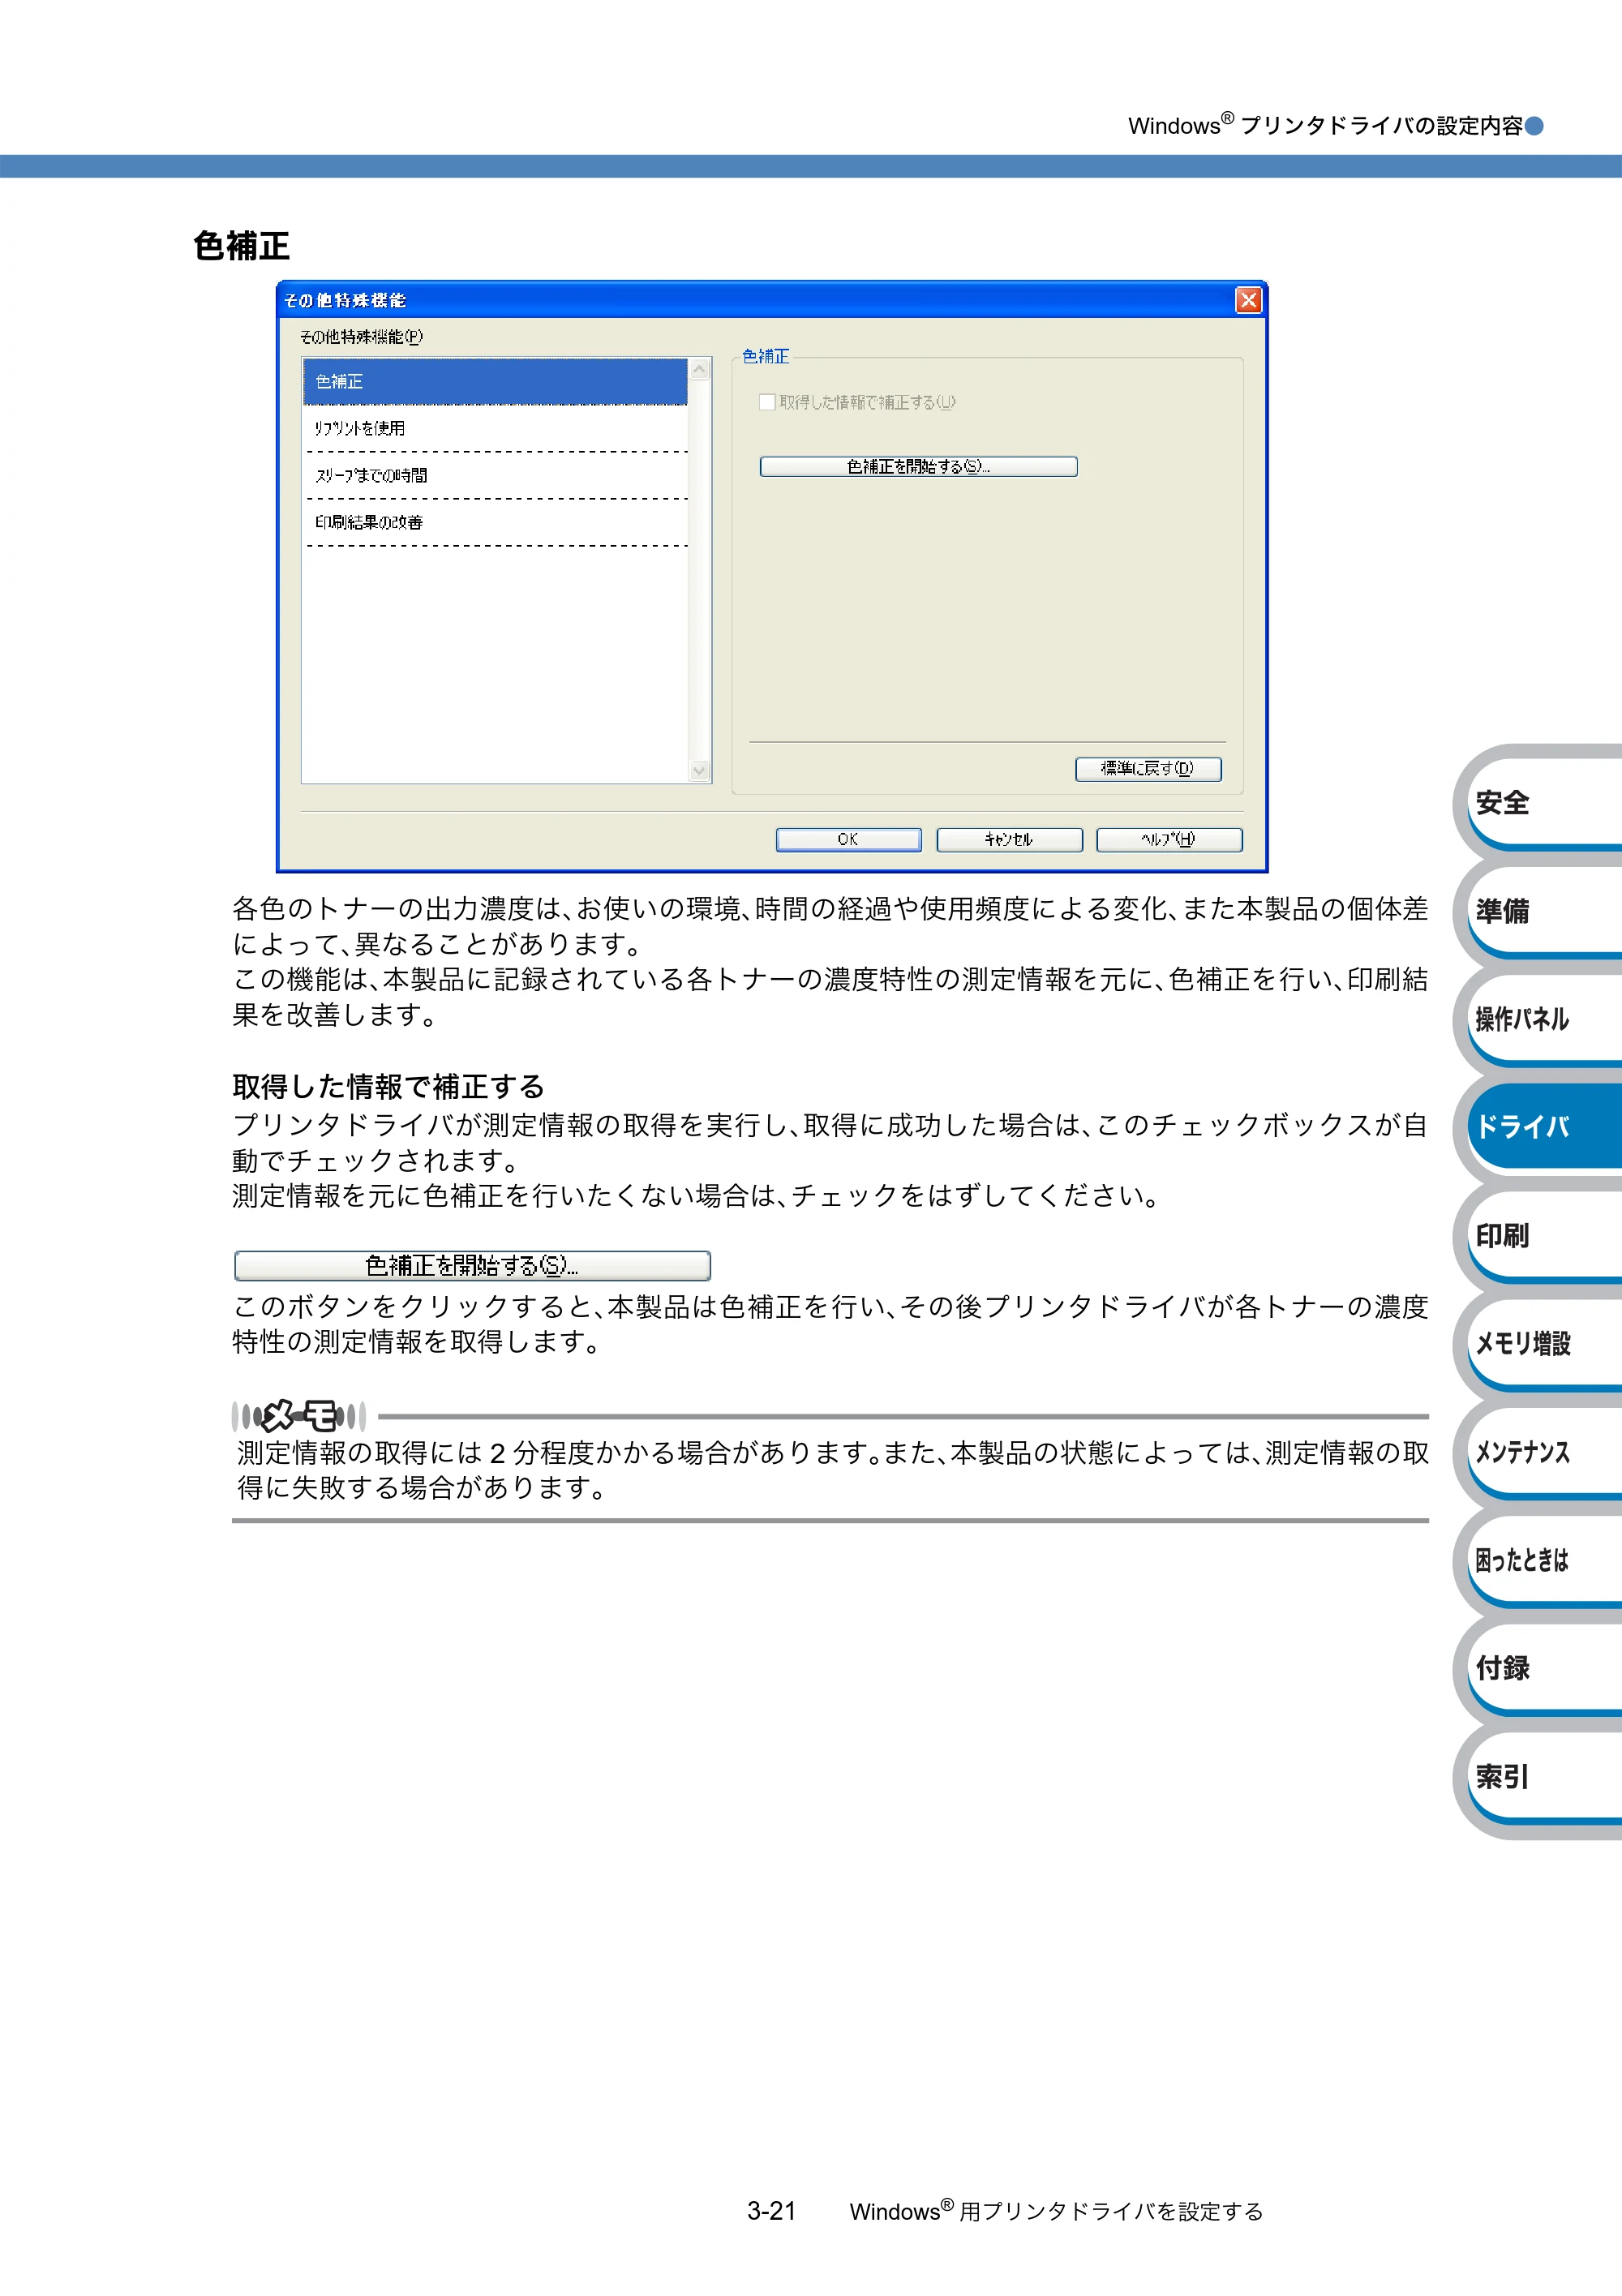Click the キャンセル button
The width and height of the screenshot is (1622, 2296).
(x=1009, y=840)
